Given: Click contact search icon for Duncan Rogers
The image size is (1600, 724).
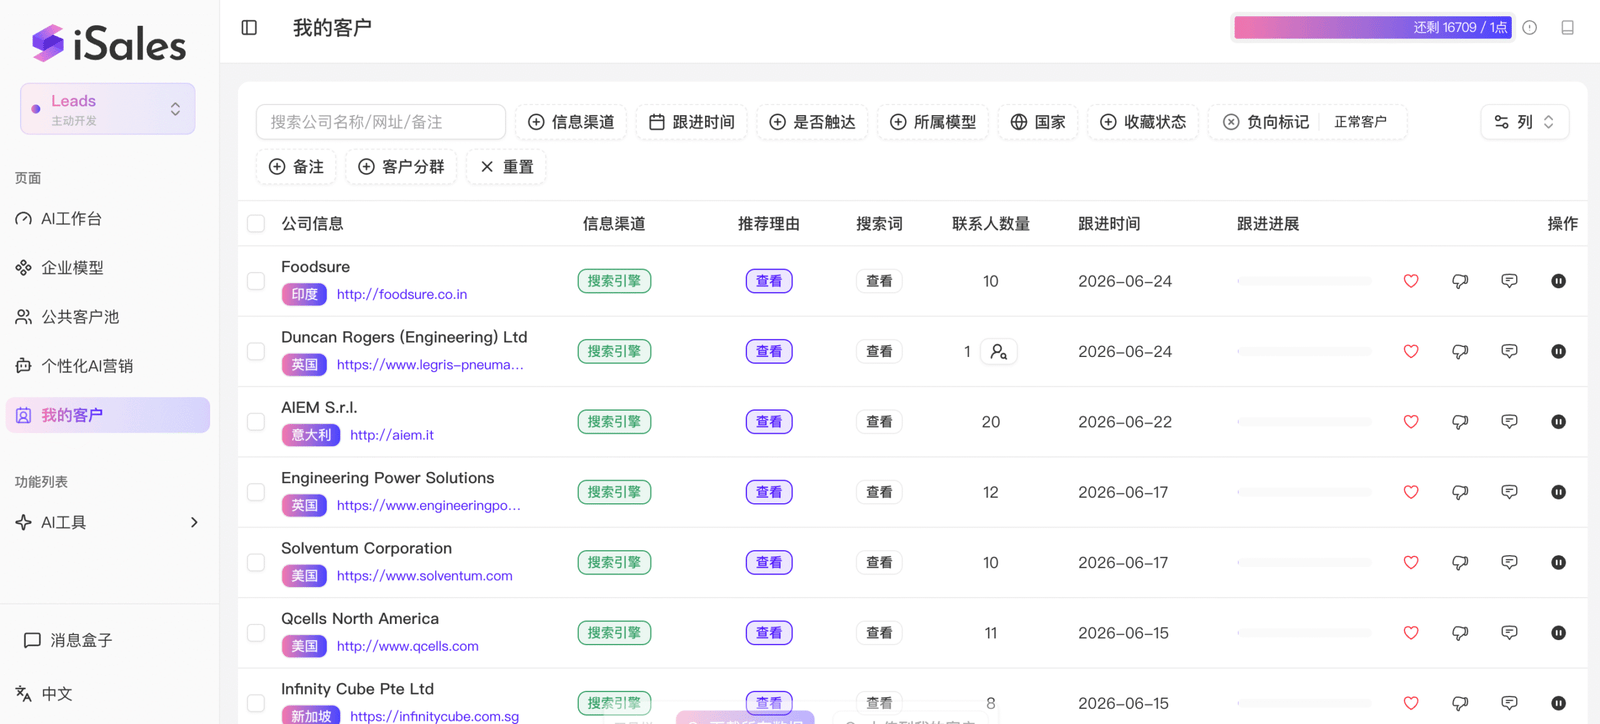Looking at the screenshot, I should (999, 352).
